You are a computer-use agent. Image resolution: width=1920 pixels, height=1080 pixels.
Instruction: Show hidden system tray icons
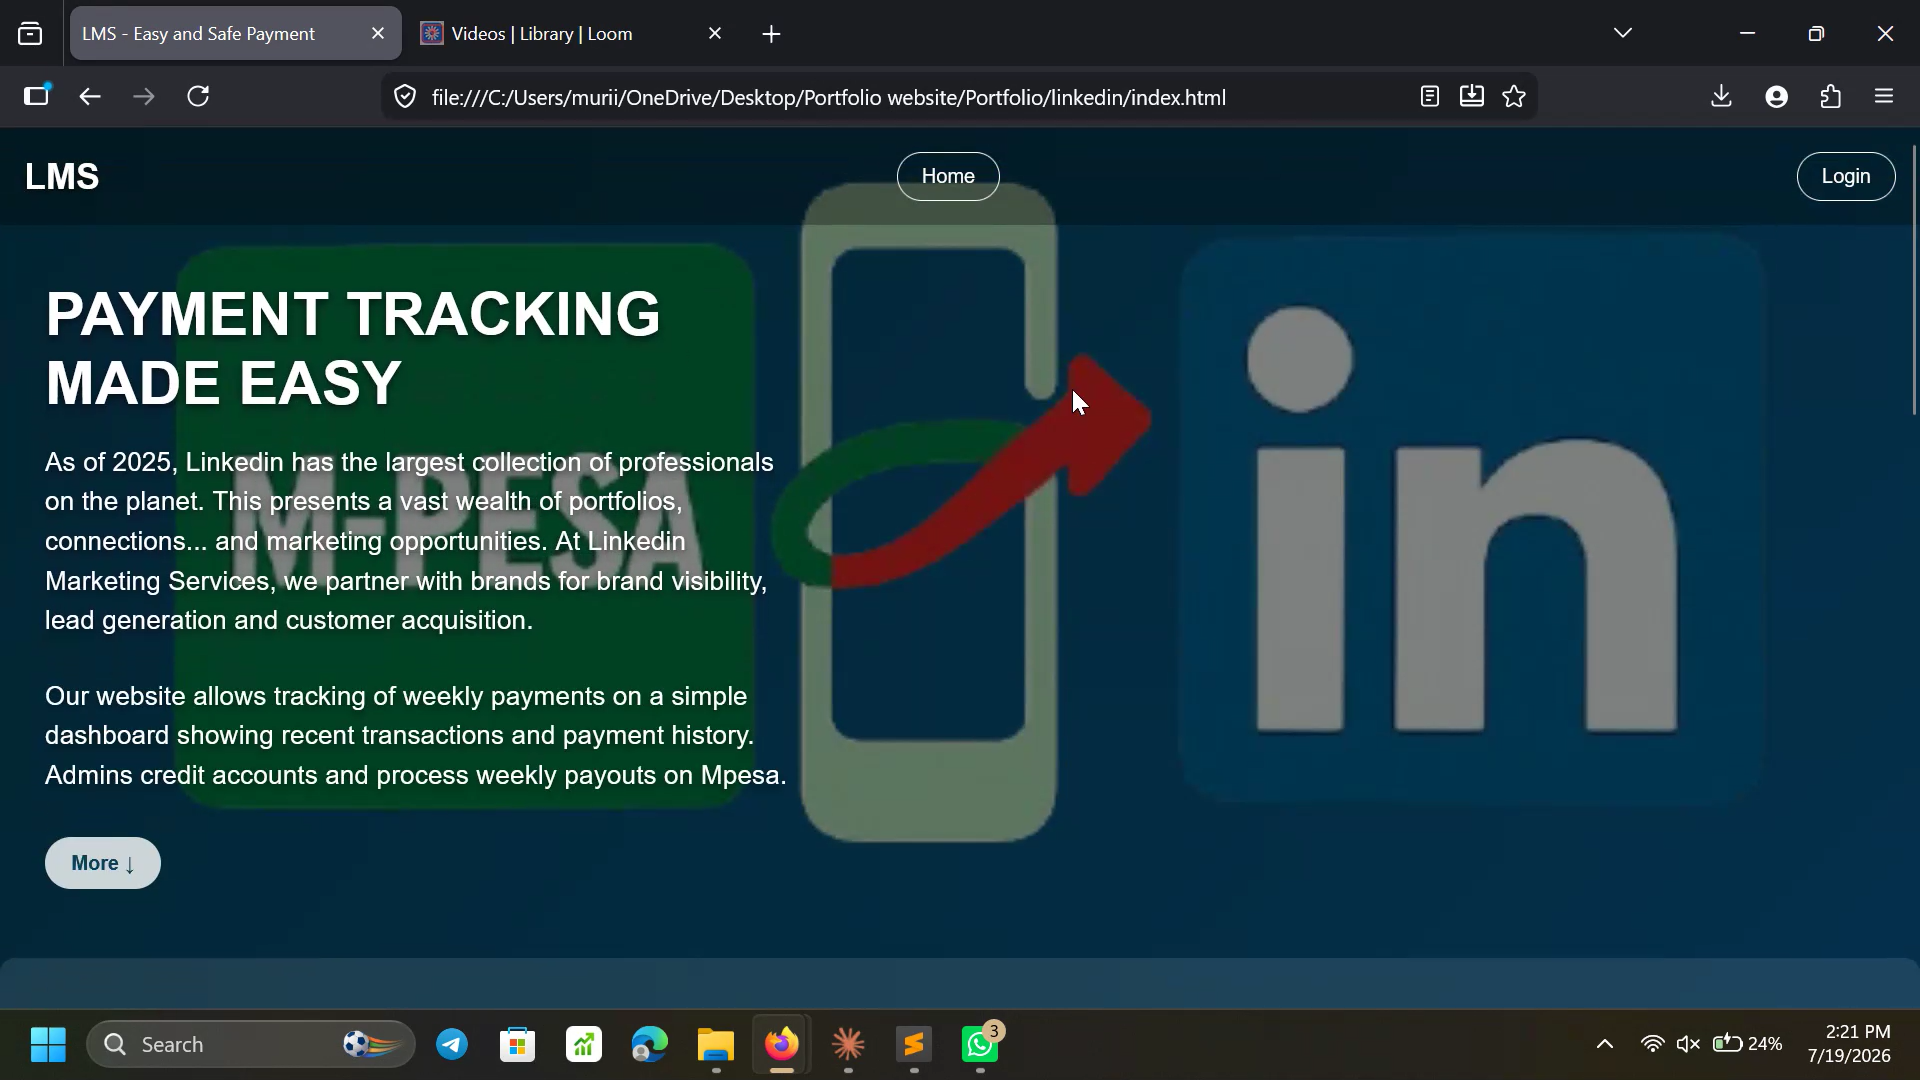point(1605,1045)
